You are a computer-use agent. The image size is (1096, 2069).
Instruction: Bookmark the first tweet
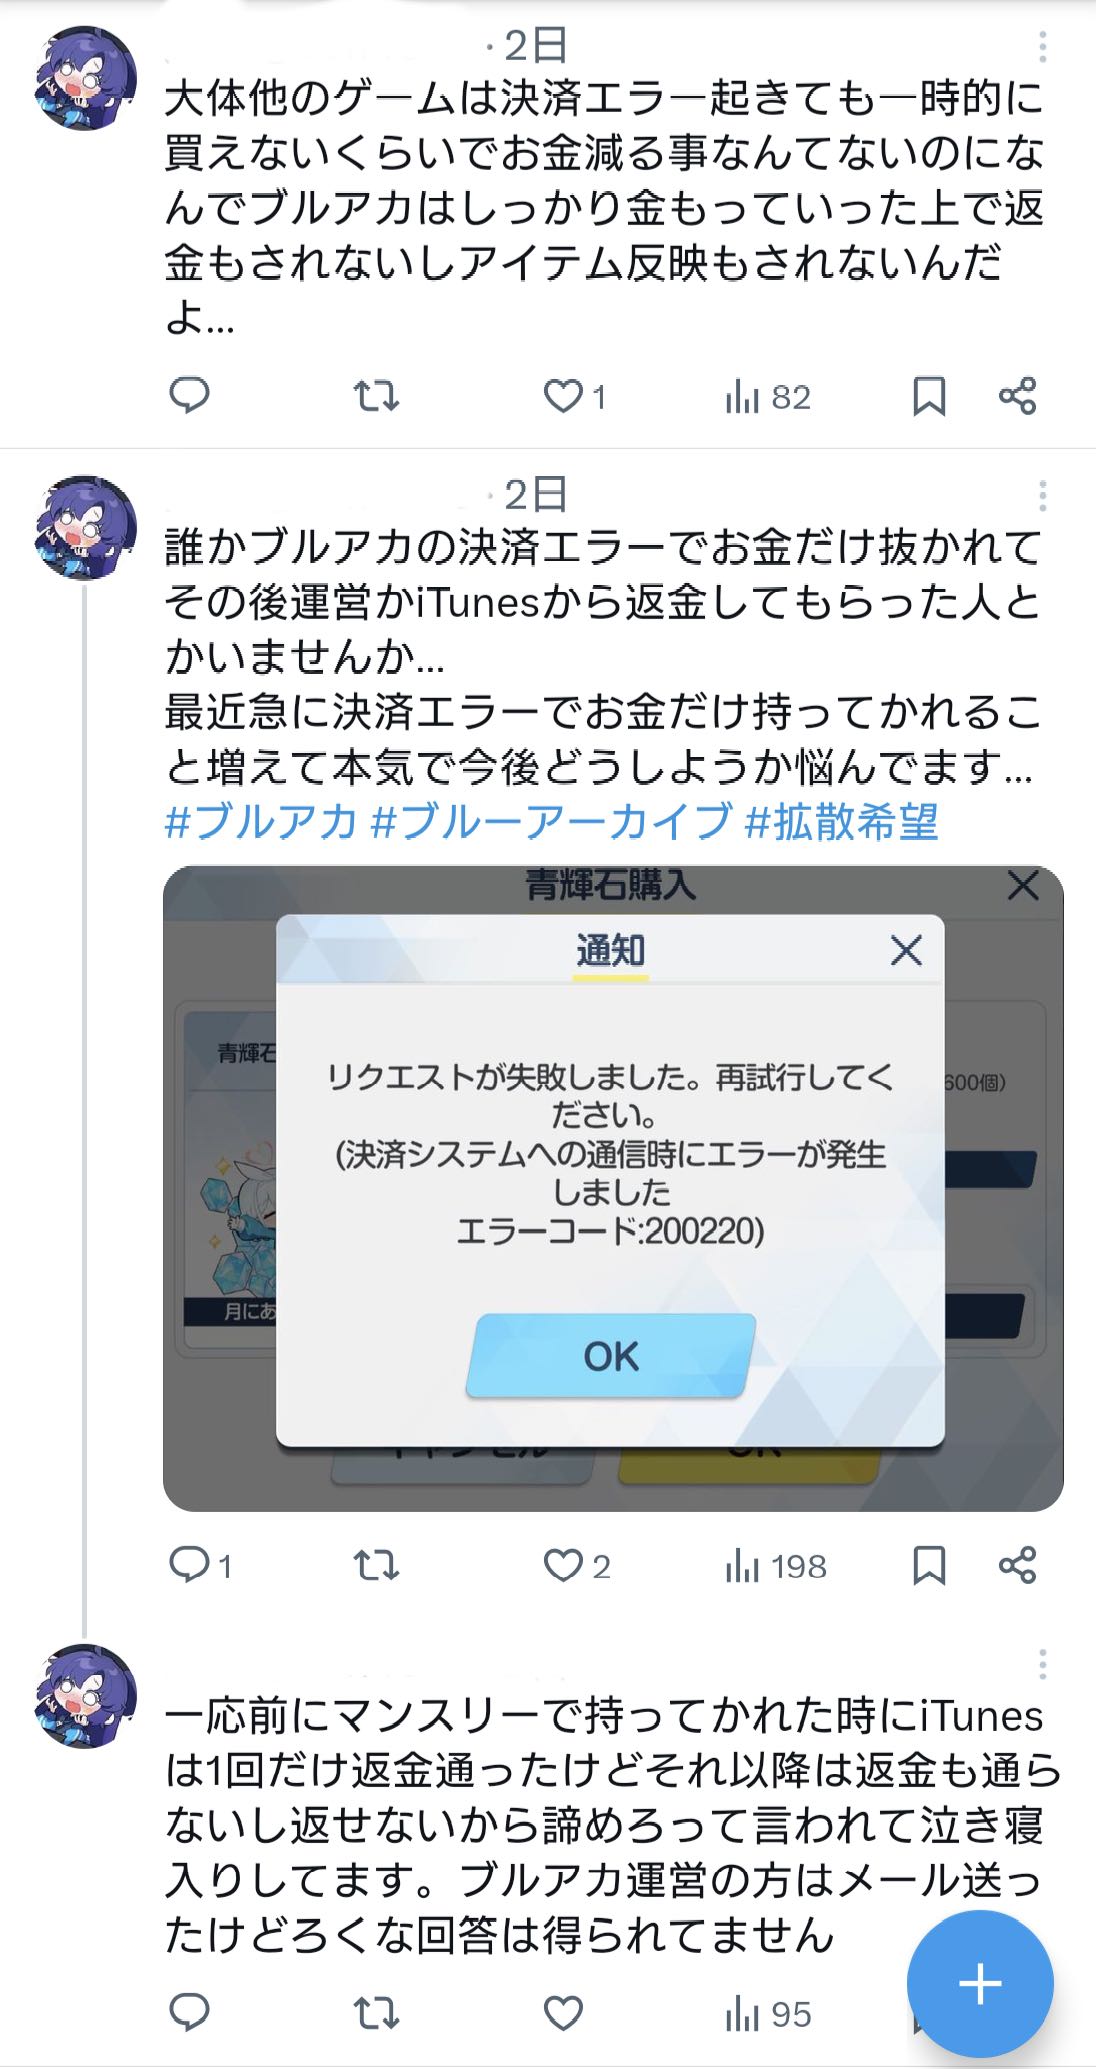point(929,397)
